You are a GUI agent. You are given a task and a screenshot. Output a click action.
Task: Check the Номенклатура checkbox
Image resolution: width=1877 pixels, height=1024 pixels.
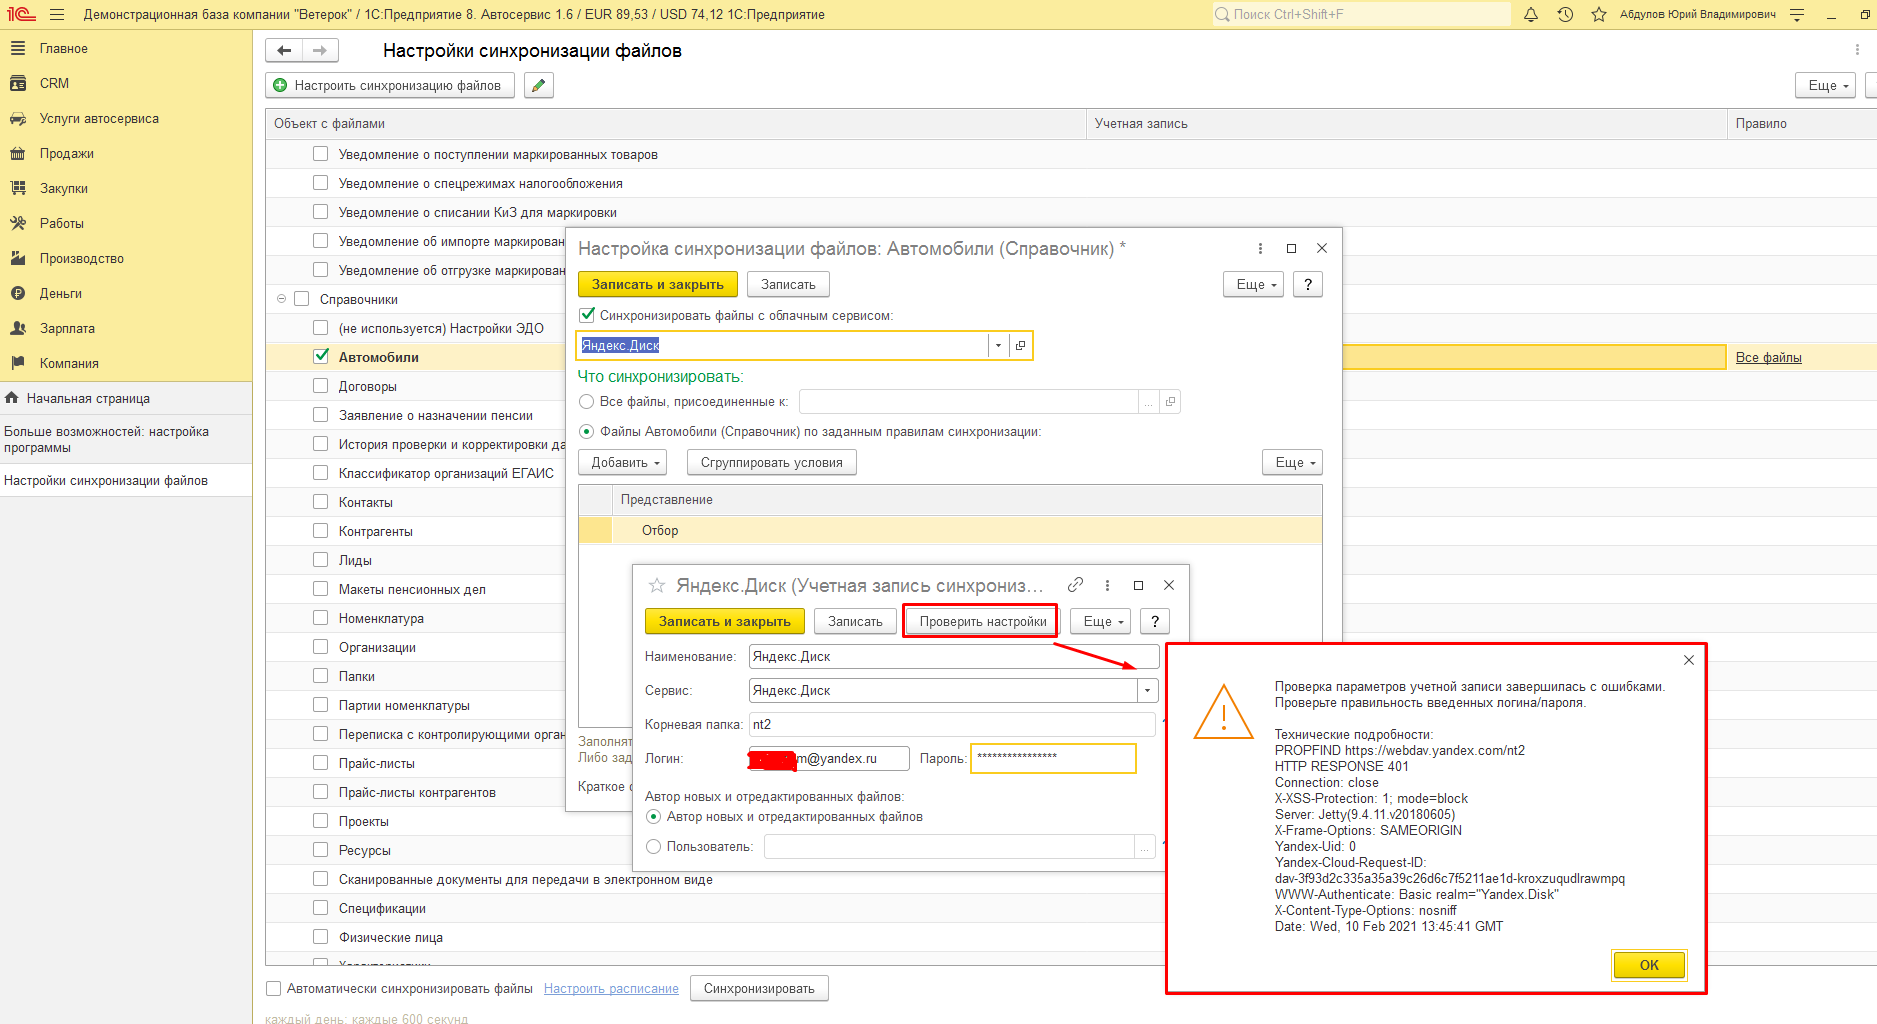[321, 617]
